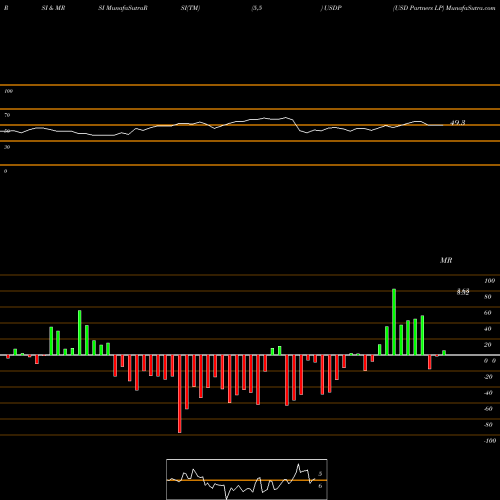This screenshot has width=500, height=500.
Task: Click the tallest green MR histogram bar
Action: pos(394,322)
